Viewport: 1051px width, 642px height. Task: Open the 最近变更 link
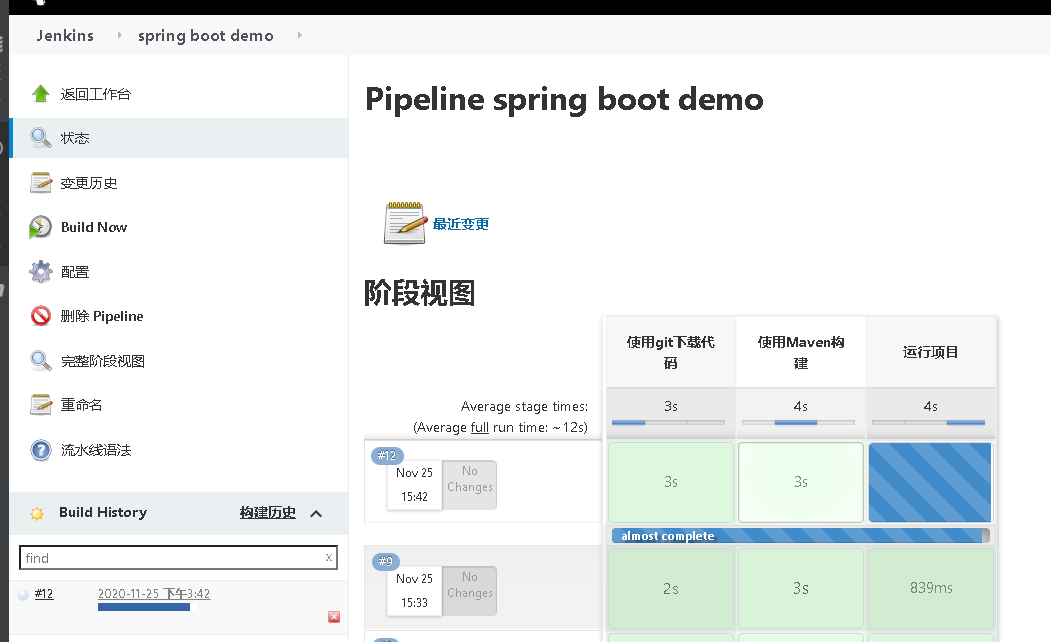pyautogui.click(x=460, y=224)
